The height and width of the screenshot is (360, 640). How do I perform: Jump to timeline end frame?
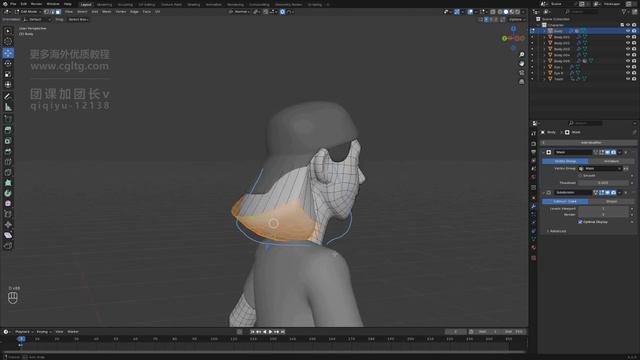pos(282,332)
